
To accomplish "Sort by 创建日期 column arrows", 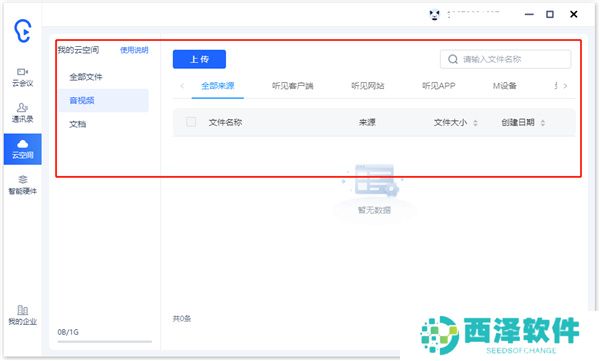I will [543, 123].
